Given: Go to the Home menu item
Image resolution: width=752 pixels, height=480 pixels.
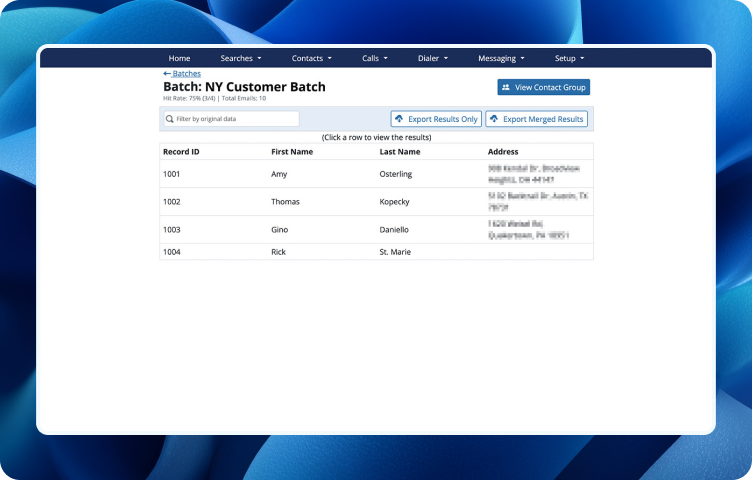Looking at the screenshot, I should point(179,58).
